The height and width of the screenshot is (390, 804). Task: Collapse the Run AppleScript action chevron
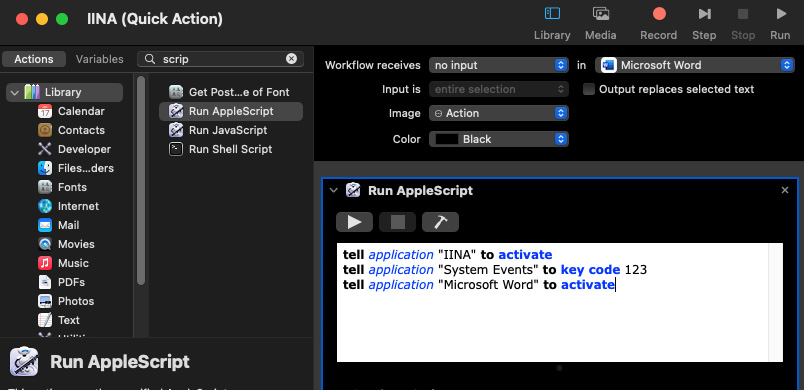pyautogui.click(x=334, y=191)
